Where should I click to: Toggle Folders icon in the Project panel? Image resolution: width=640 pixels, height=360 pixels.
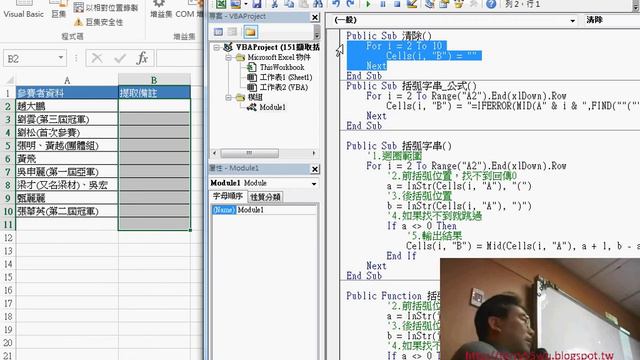250,32
